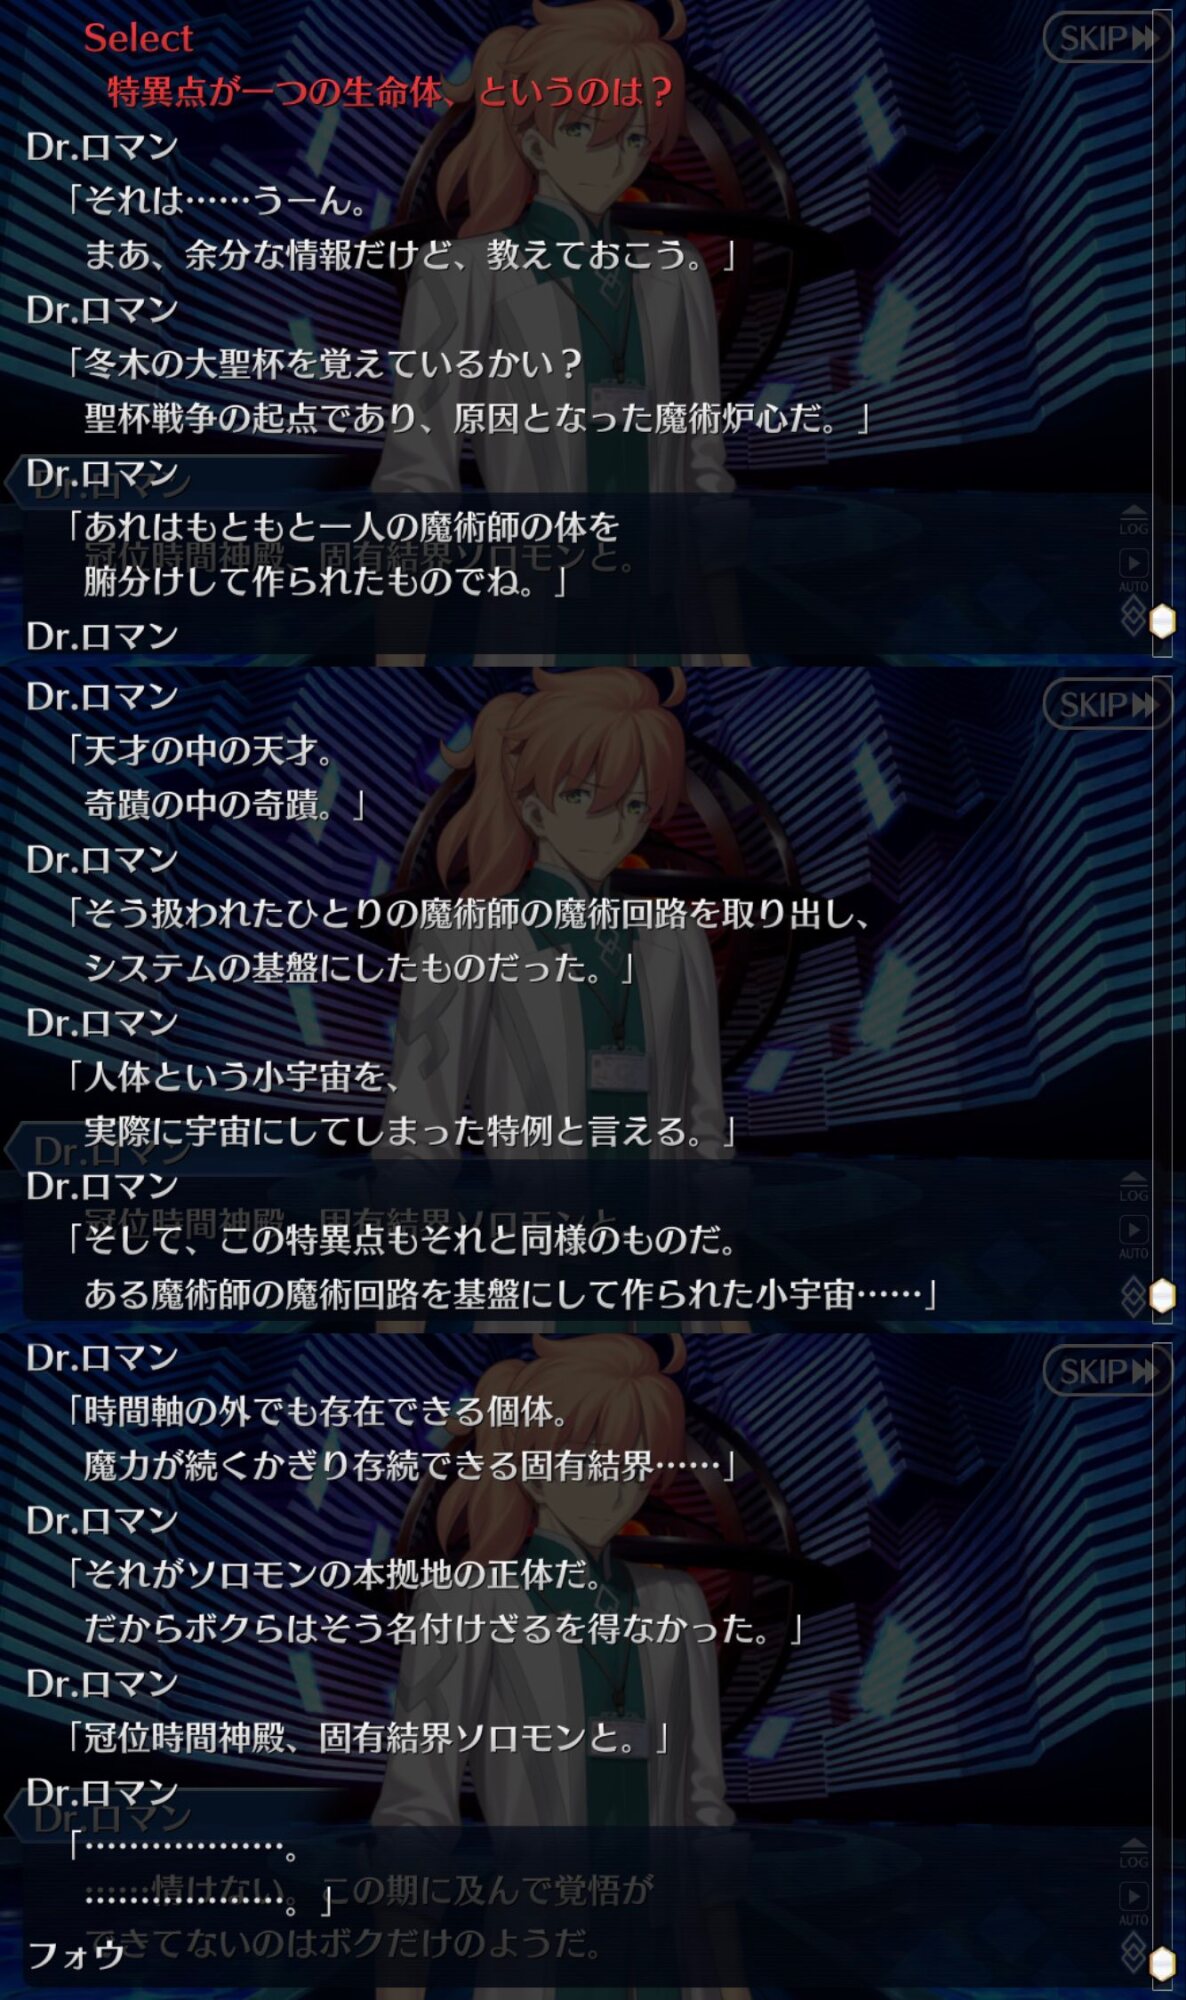Toggle AUTO play icon near 情けない dialogue
This screenshot has height=2000, width=1186.
pos(1133,1904)
